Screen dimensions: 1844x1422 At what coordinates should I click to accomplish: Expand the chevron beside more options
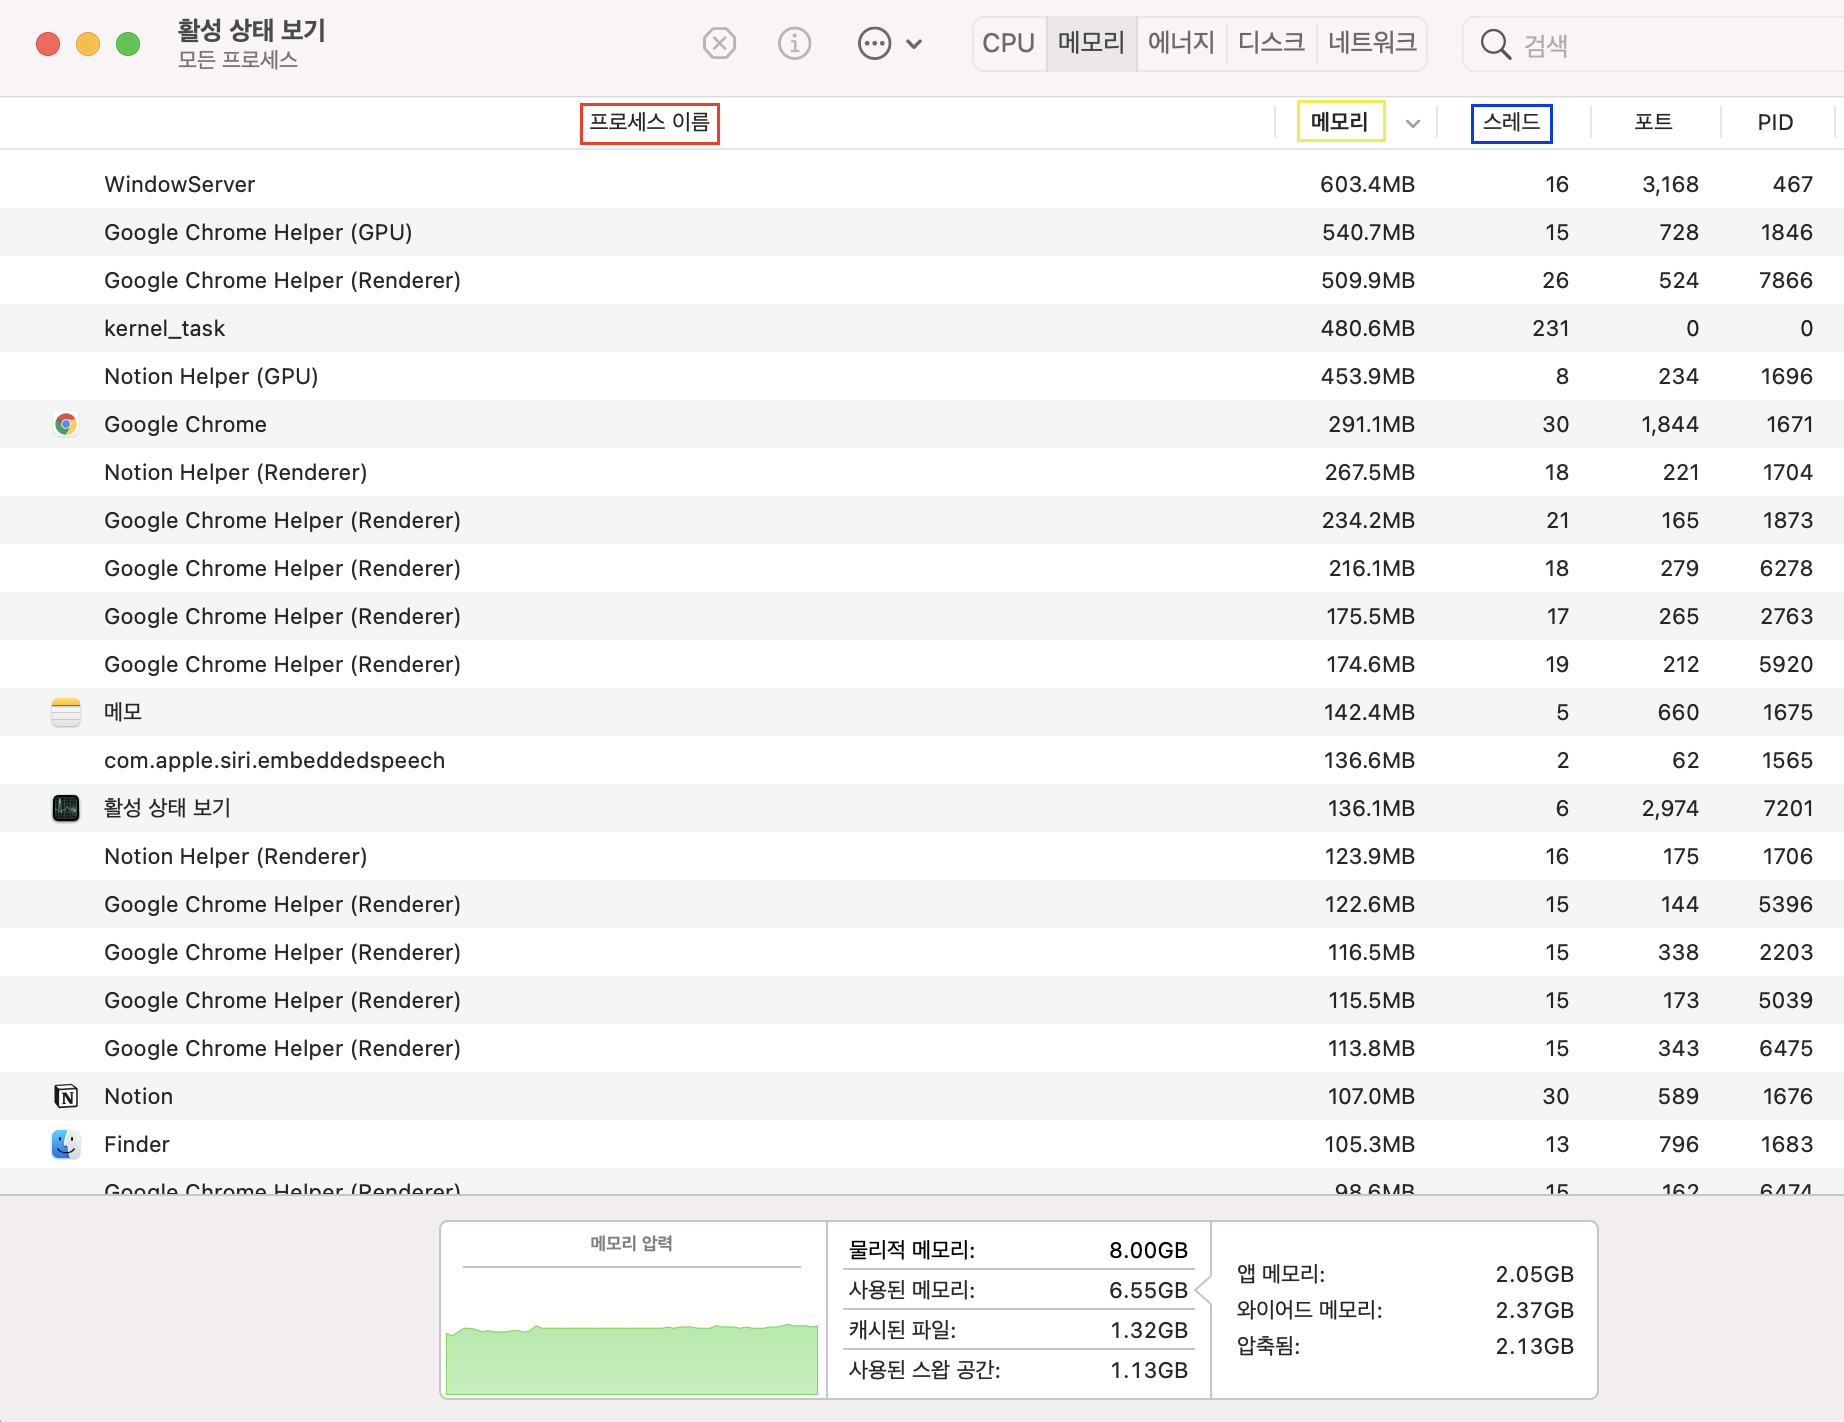(914, 44)
